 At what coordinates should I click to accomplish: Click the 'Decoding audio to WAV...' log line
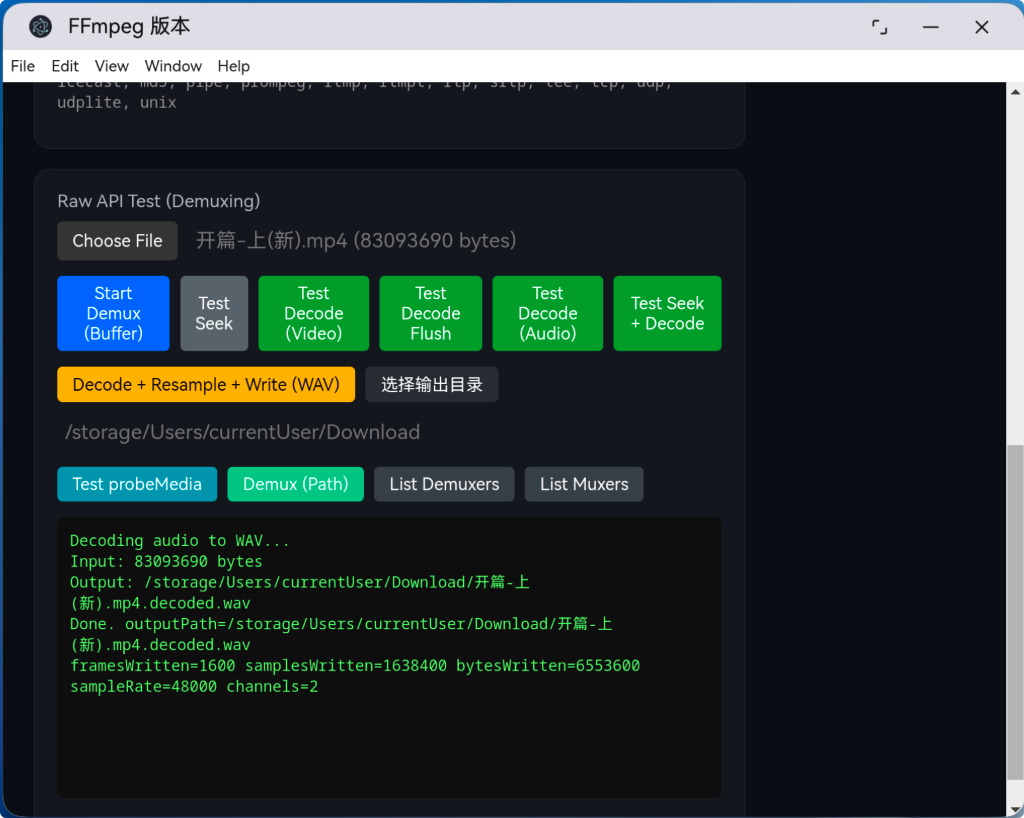180,541
